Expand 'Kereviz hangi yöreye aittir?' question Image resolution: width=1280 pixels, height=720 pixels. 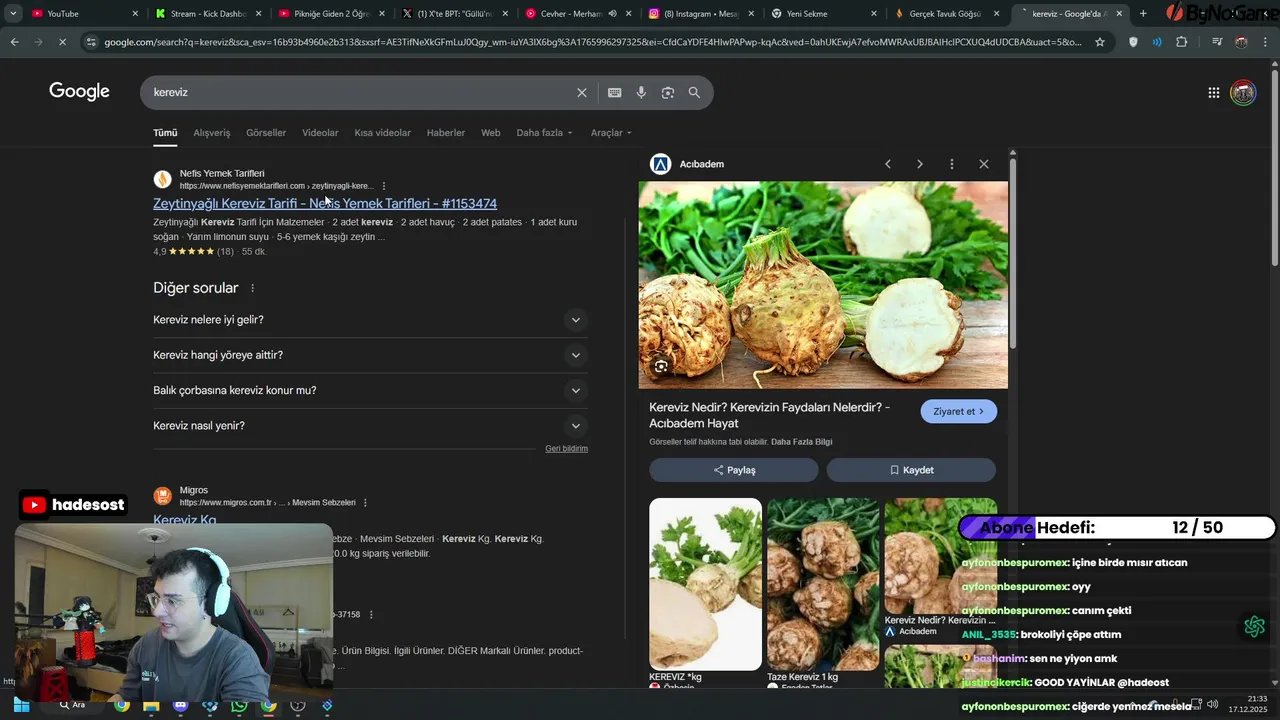(370, 355)
